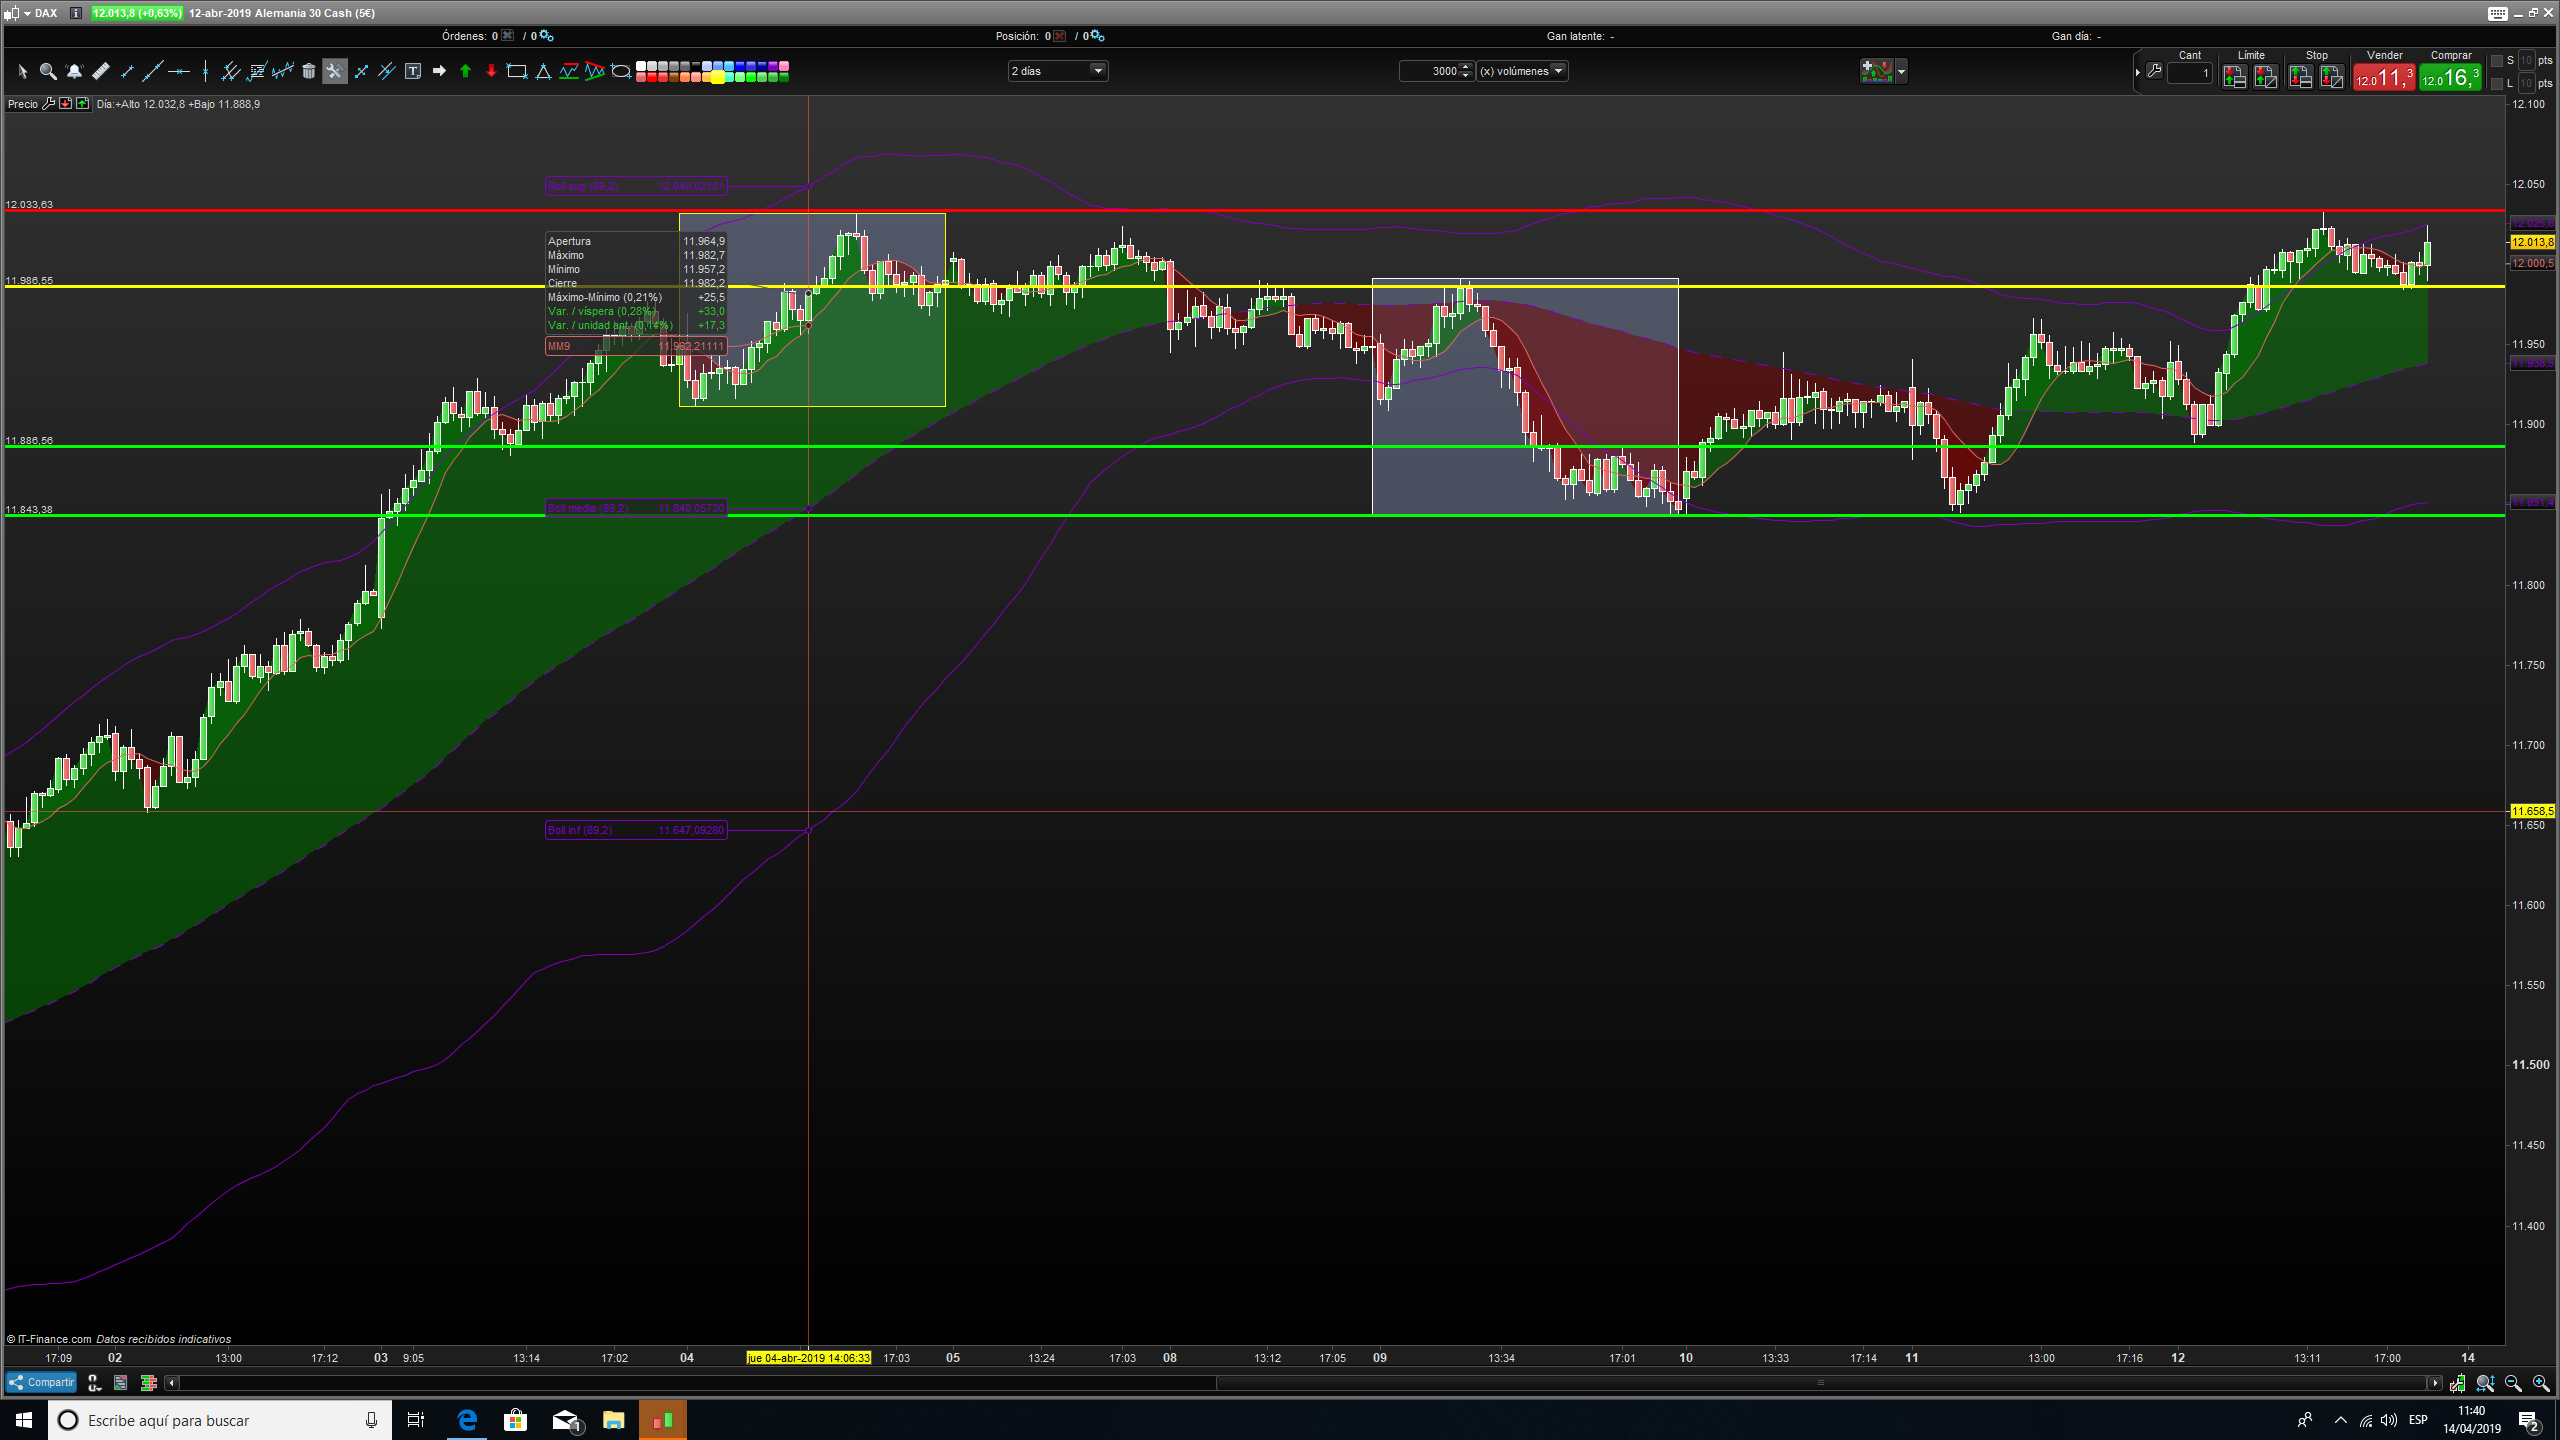This screenshot has height=1440, width=2560.
Task: Click the green Comprar price button
Action: tap(2450, 77)
